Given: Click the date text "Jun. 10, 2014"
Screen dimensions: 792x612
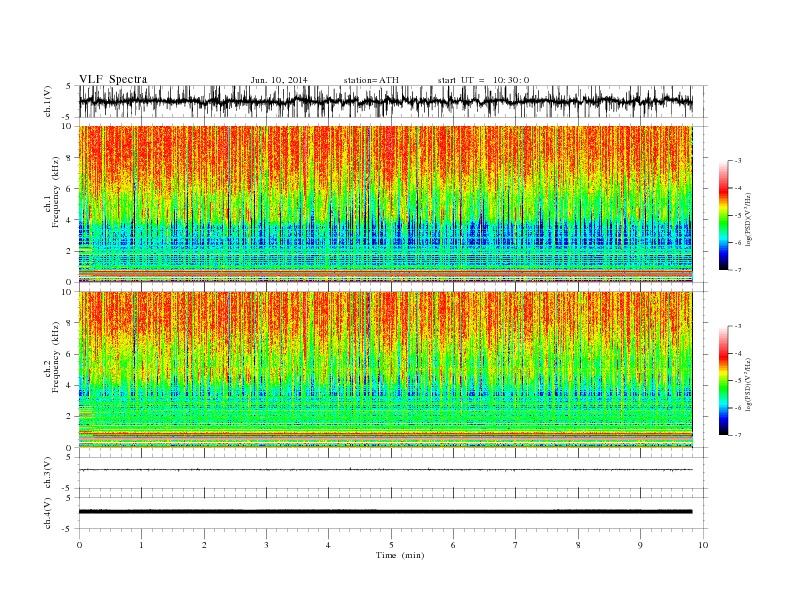Looking at the screenshot, I should [279, 80].
